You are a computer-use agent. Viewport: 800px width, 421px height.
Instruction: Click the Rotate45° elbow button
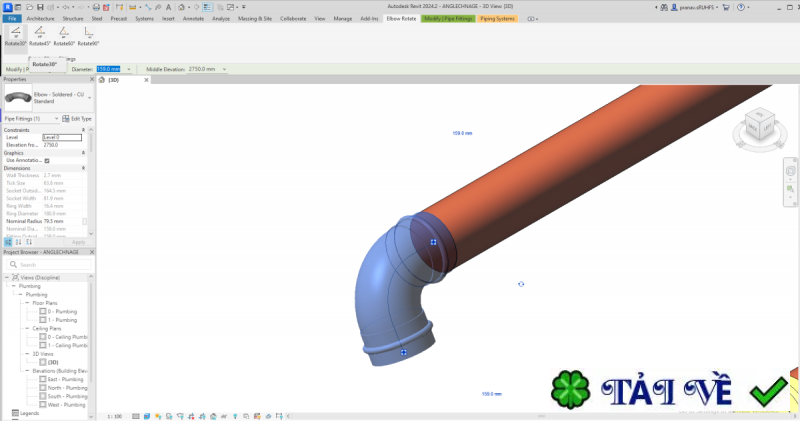[40, 37]
